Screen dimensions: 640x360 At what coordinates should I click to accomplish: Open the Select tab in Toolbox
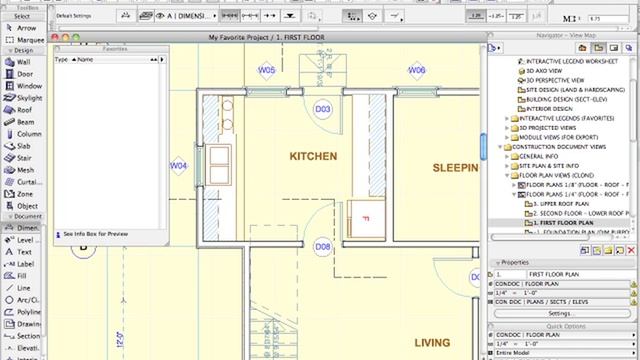click(23, 16)
